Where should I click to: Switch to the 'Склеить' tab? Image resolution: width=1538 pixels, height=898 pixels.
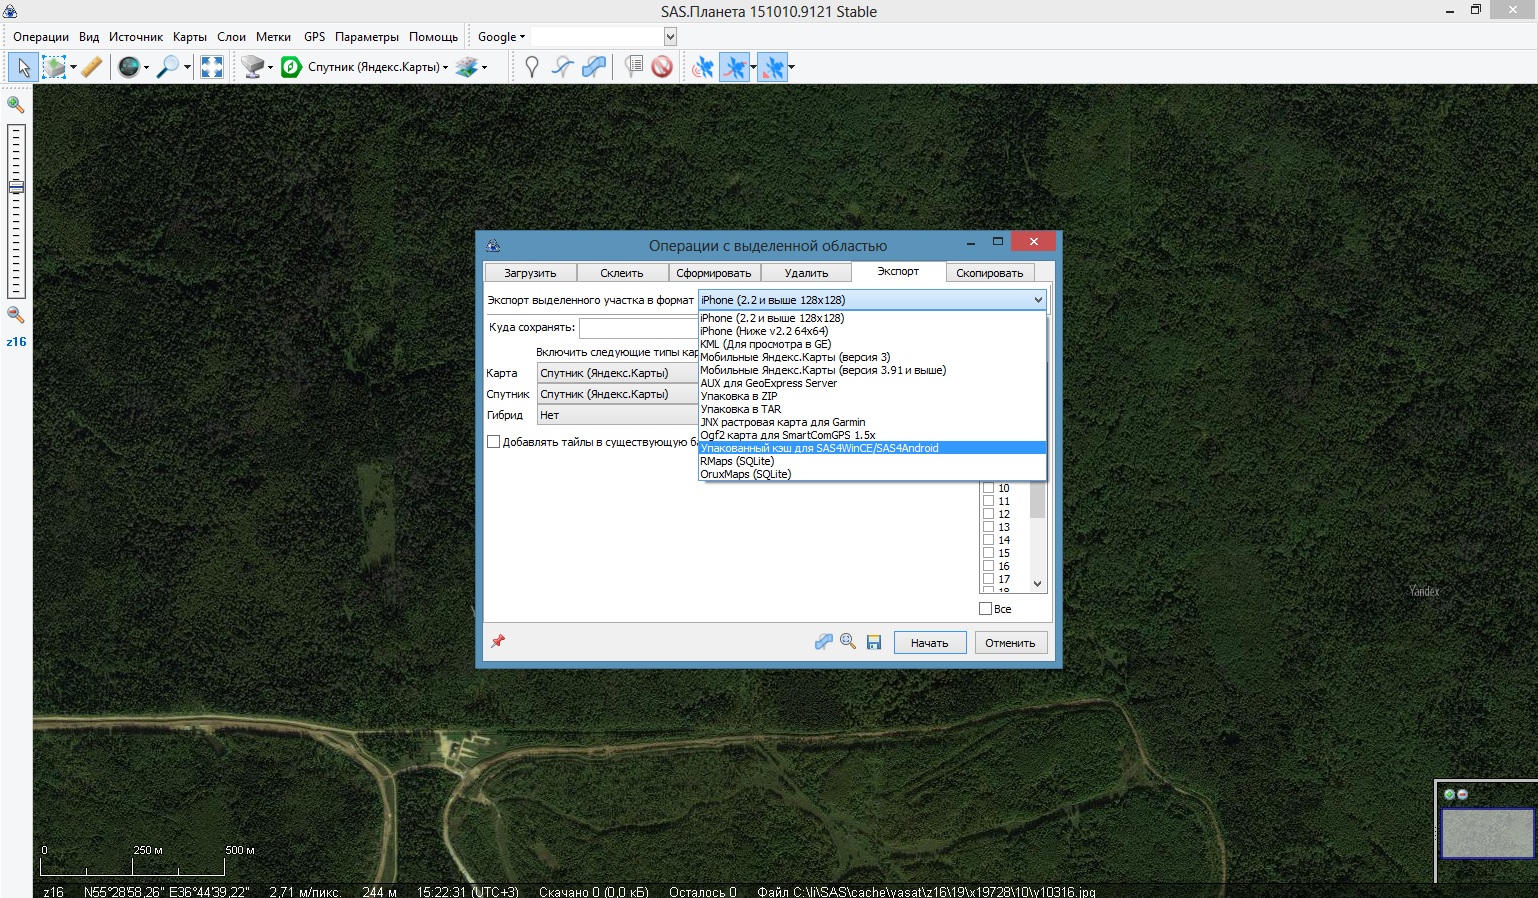tap(621, 273)
